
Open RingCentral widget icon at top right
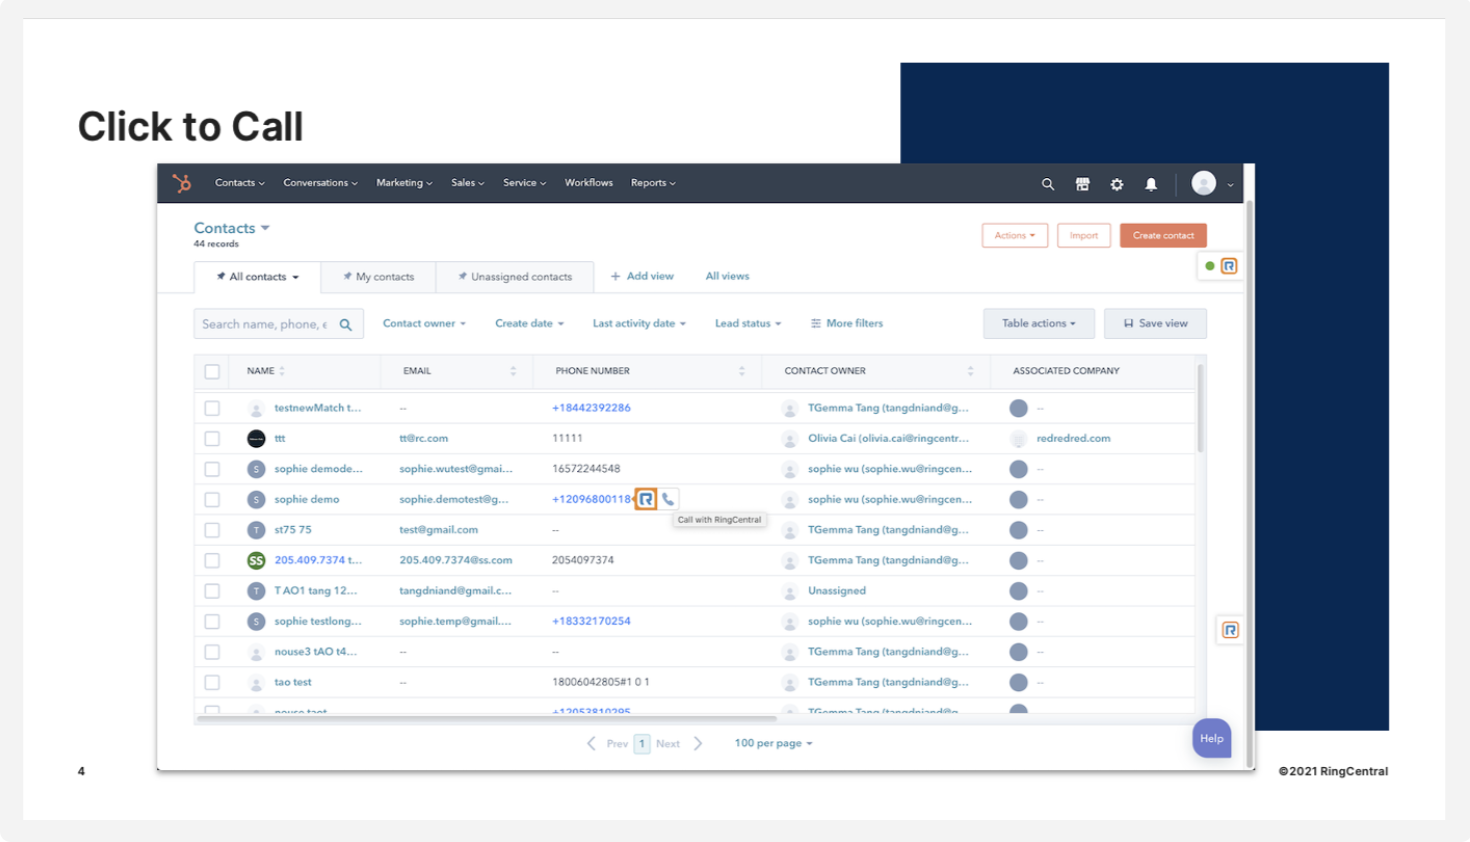tap(1229, 266)
